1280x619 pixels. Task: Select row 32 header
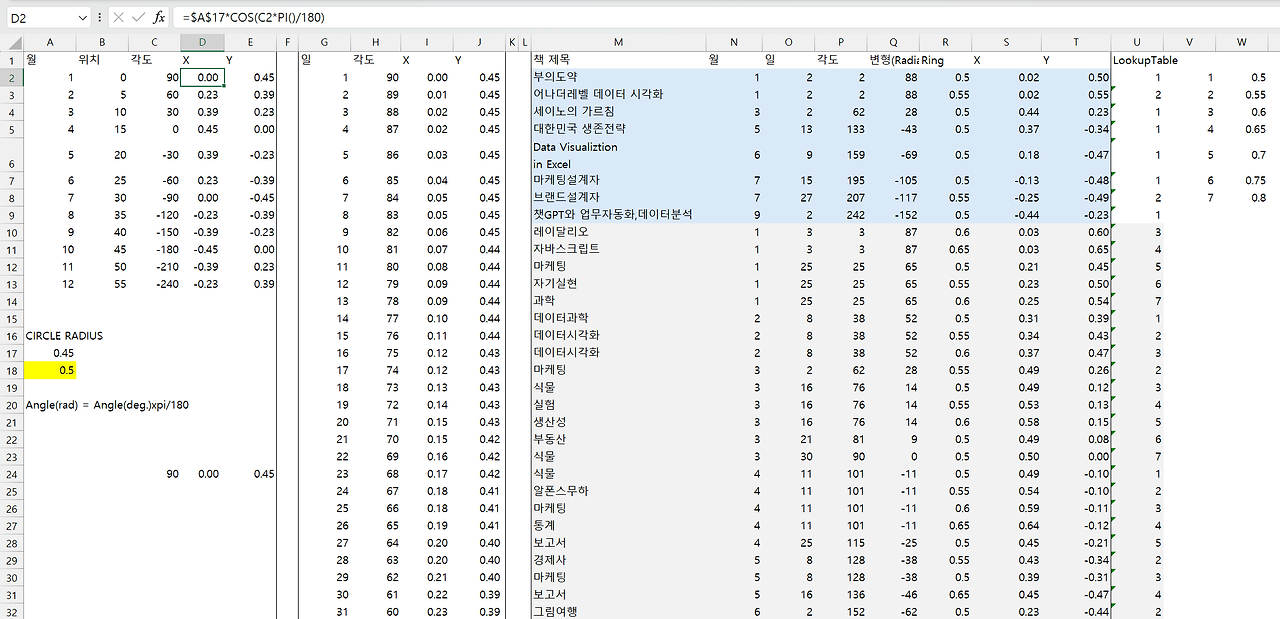pyautogui.click(x=12, y=611)
